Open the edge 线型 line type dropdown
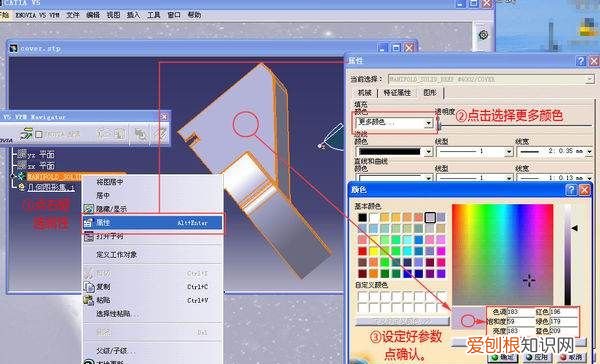 tap(509, 152)
